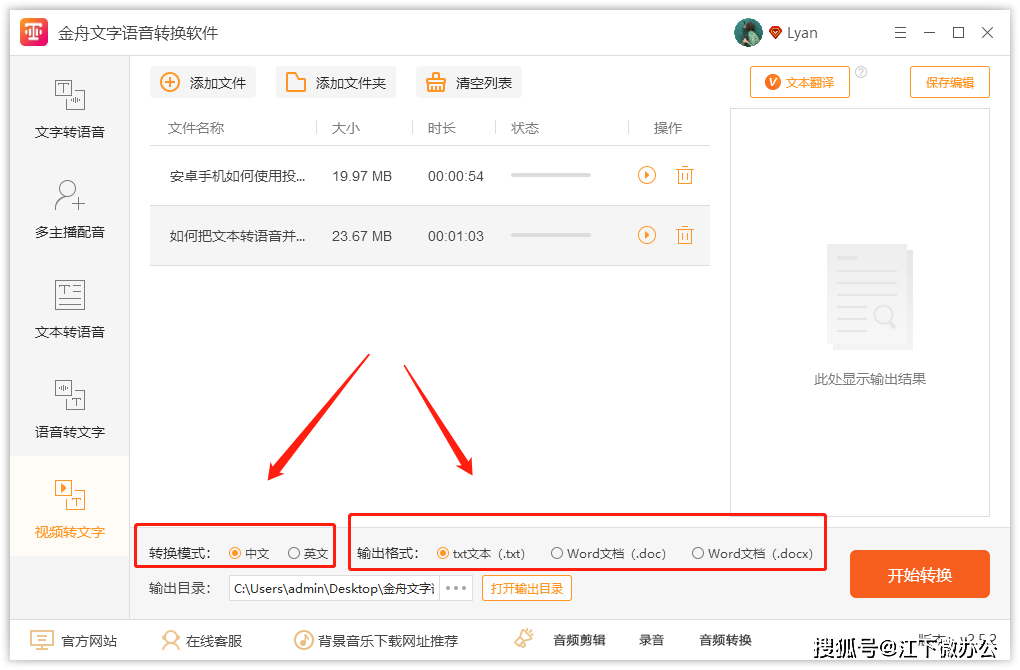Click the 保存编辑 button
This screenshot has width=1020, height=670.
[950, 82]
